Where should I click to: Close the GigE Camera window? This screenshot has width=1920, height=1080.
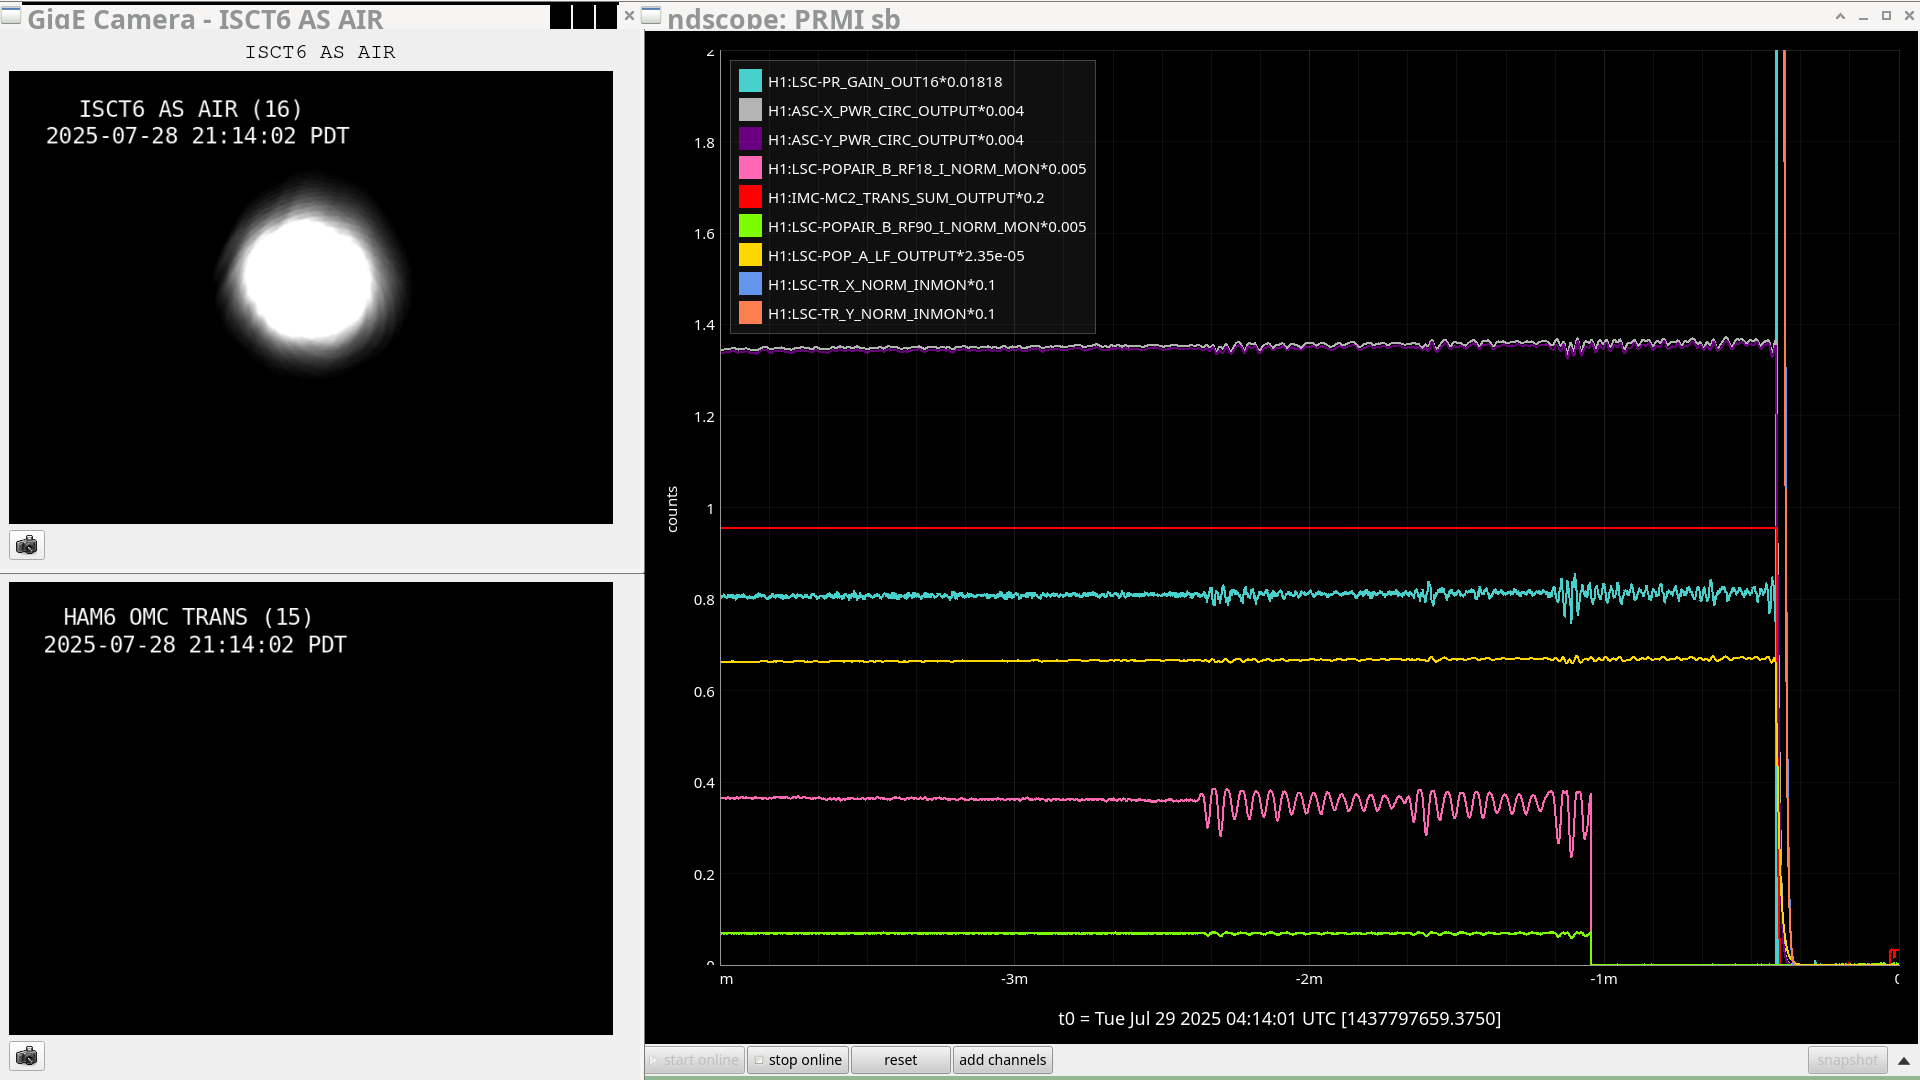click(629, 15)
